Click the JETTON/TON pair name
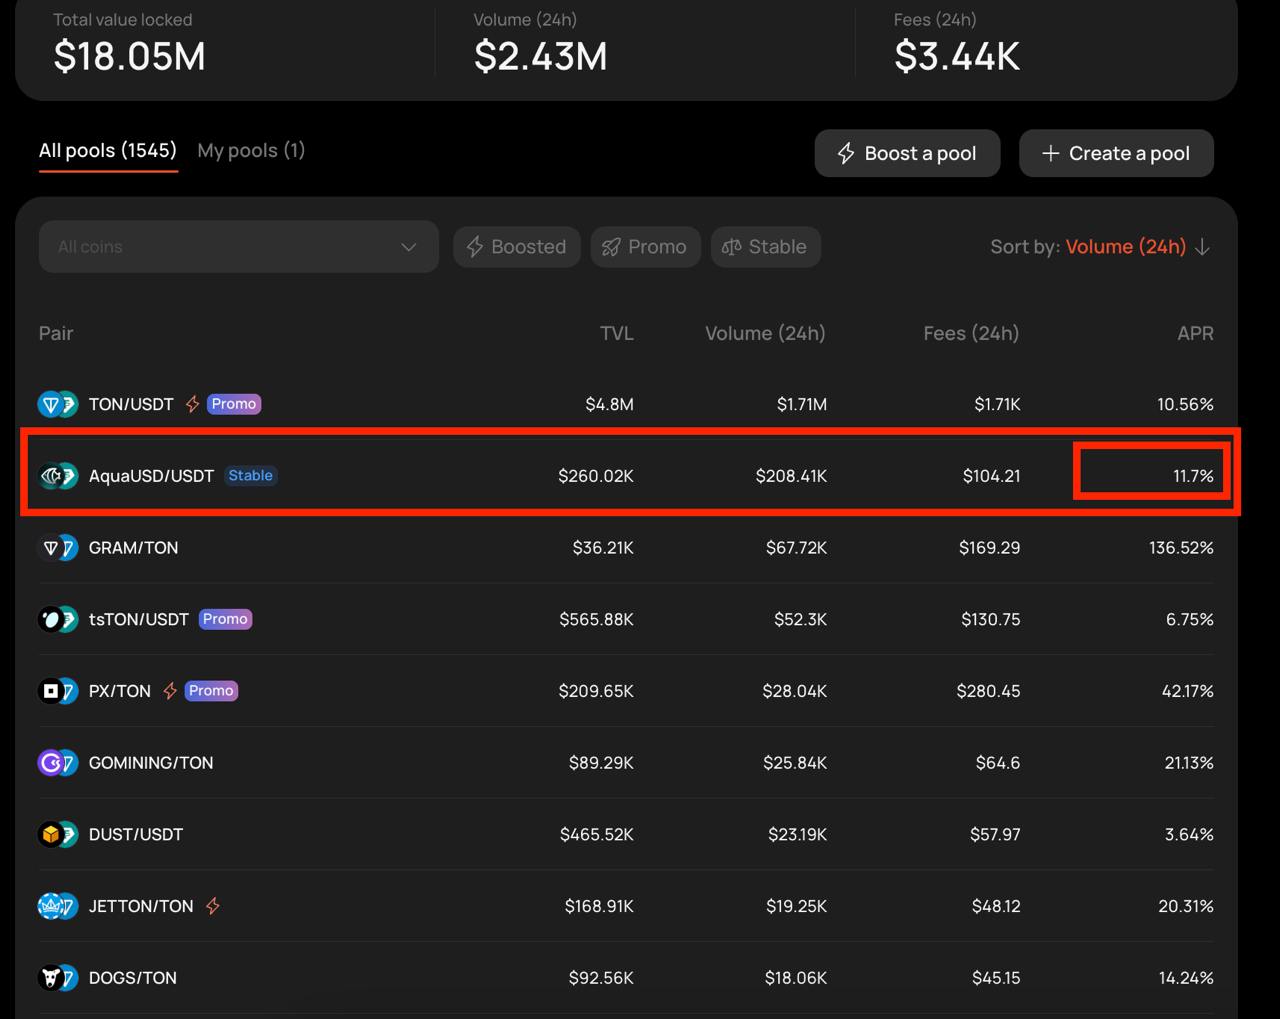 (x=141, y=906)
